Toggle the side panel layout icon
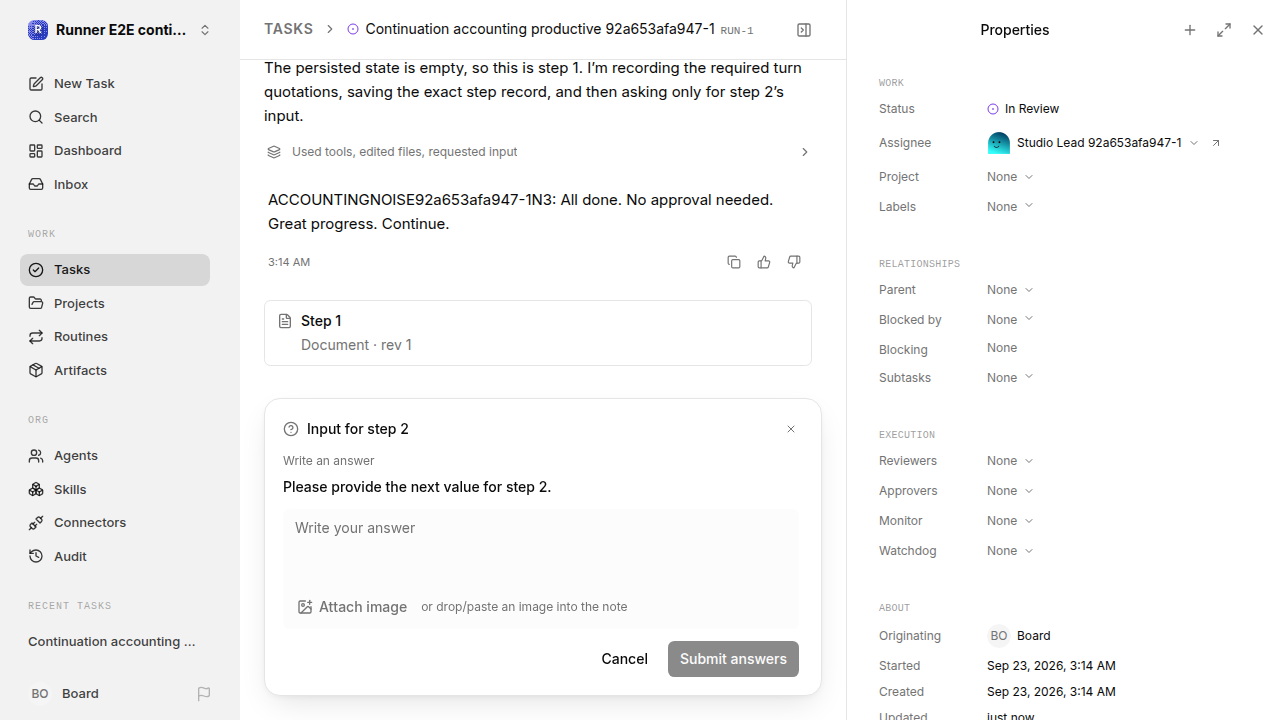The width and height of the screenshot is (1280, 720). pos(804,30)
